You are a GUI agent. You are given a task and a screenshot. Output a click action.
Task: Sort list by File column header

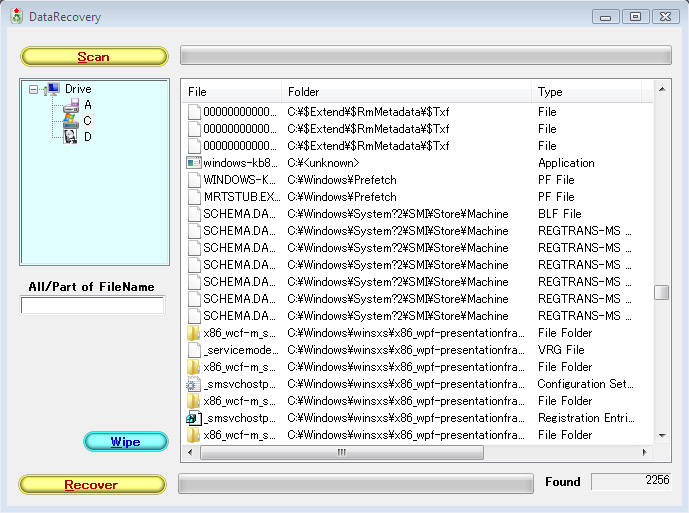pos(232,92)
